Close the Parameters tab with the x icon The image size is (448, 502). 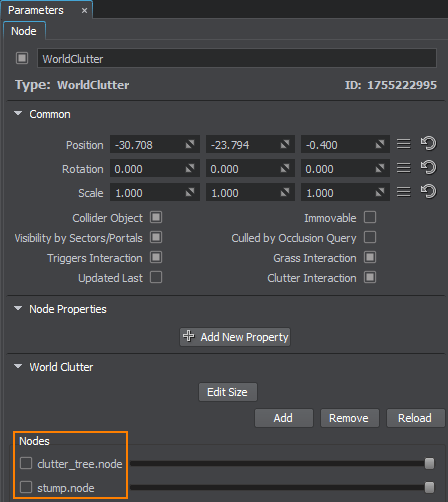(85, 11)
